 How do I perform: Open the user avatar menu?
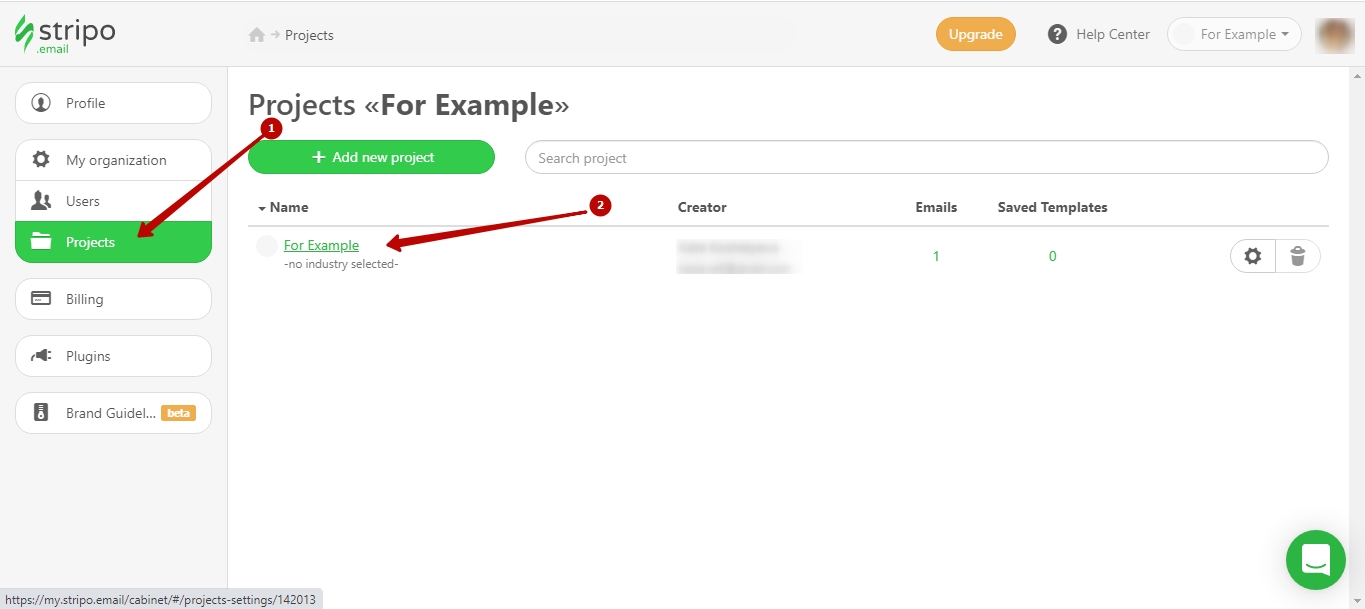[x=1335, y=34]
